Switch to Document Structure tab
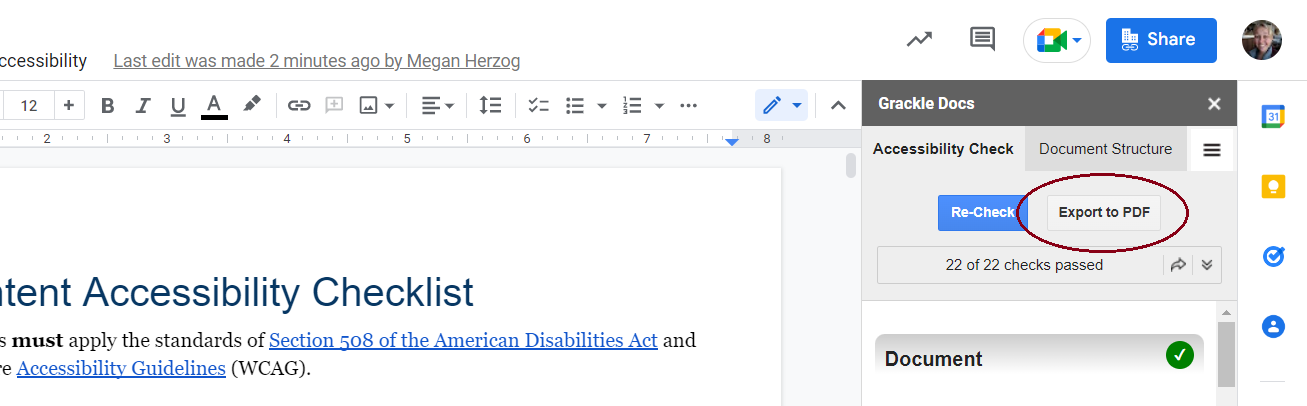The height and width of the screenshot is (406, 1307). pyautogui.click(x=1105, y=149)
